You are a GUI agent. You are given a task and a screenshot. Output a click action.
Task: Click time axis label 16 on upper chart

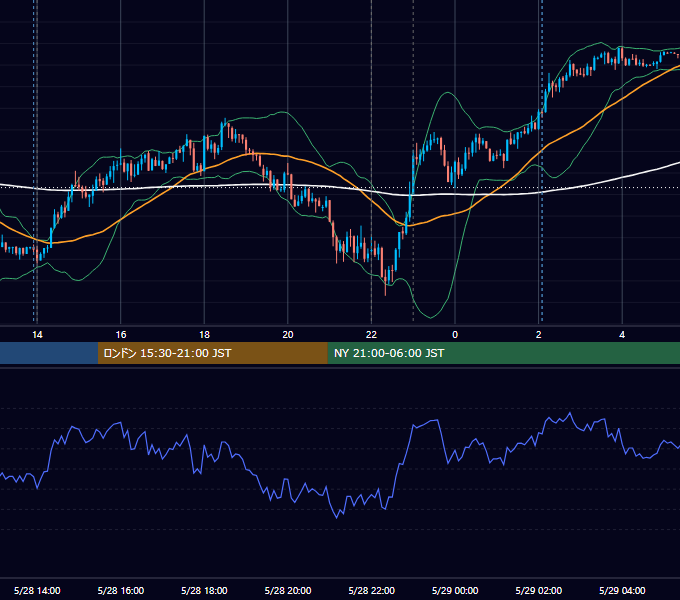tap(121, 335)
